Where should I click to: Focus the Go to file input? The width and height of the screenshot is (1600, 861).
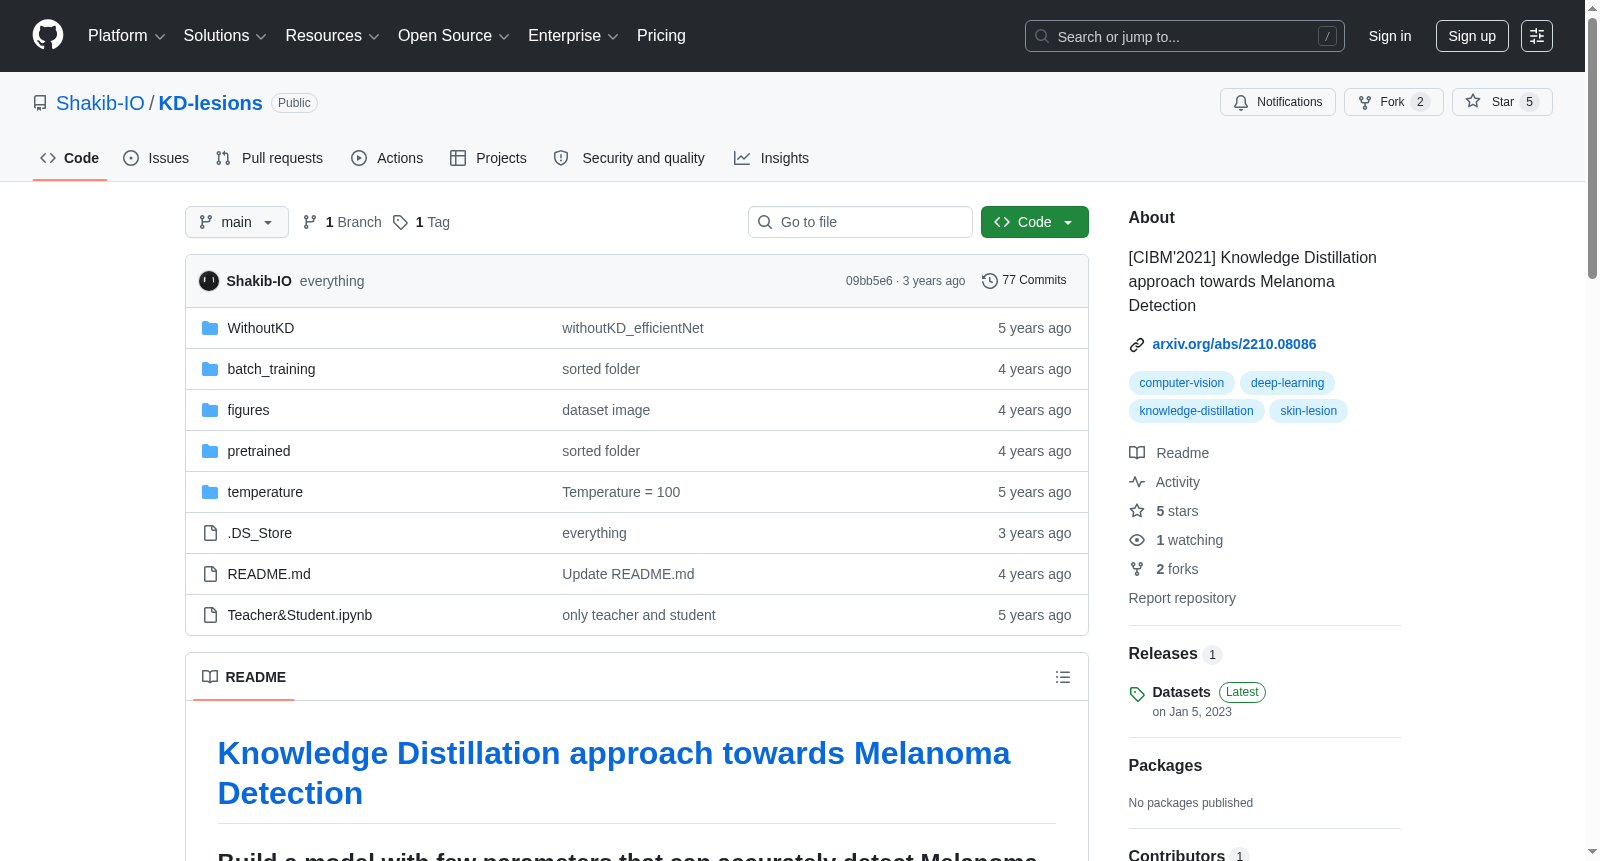point(860,222)
